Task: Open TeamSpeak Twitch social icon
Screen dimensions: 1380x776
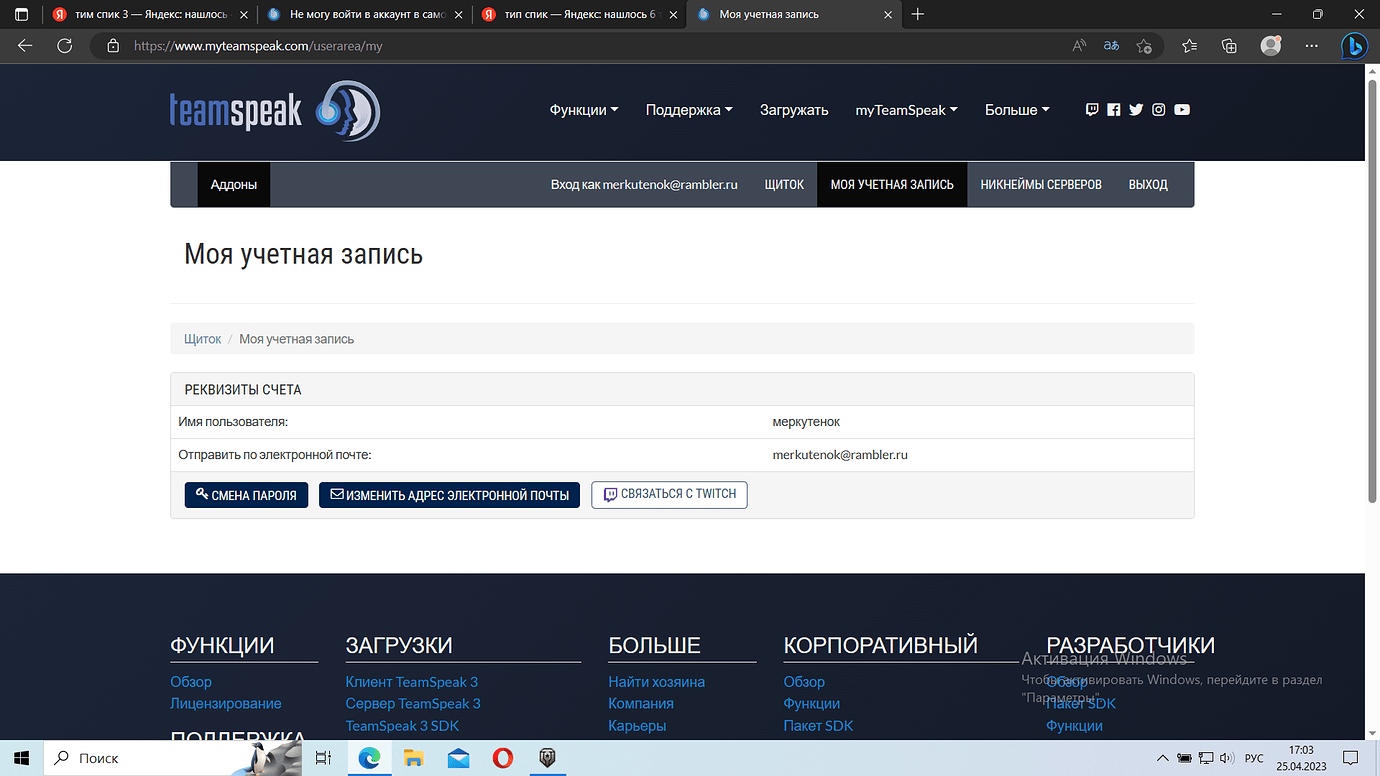Action: 1092,110
